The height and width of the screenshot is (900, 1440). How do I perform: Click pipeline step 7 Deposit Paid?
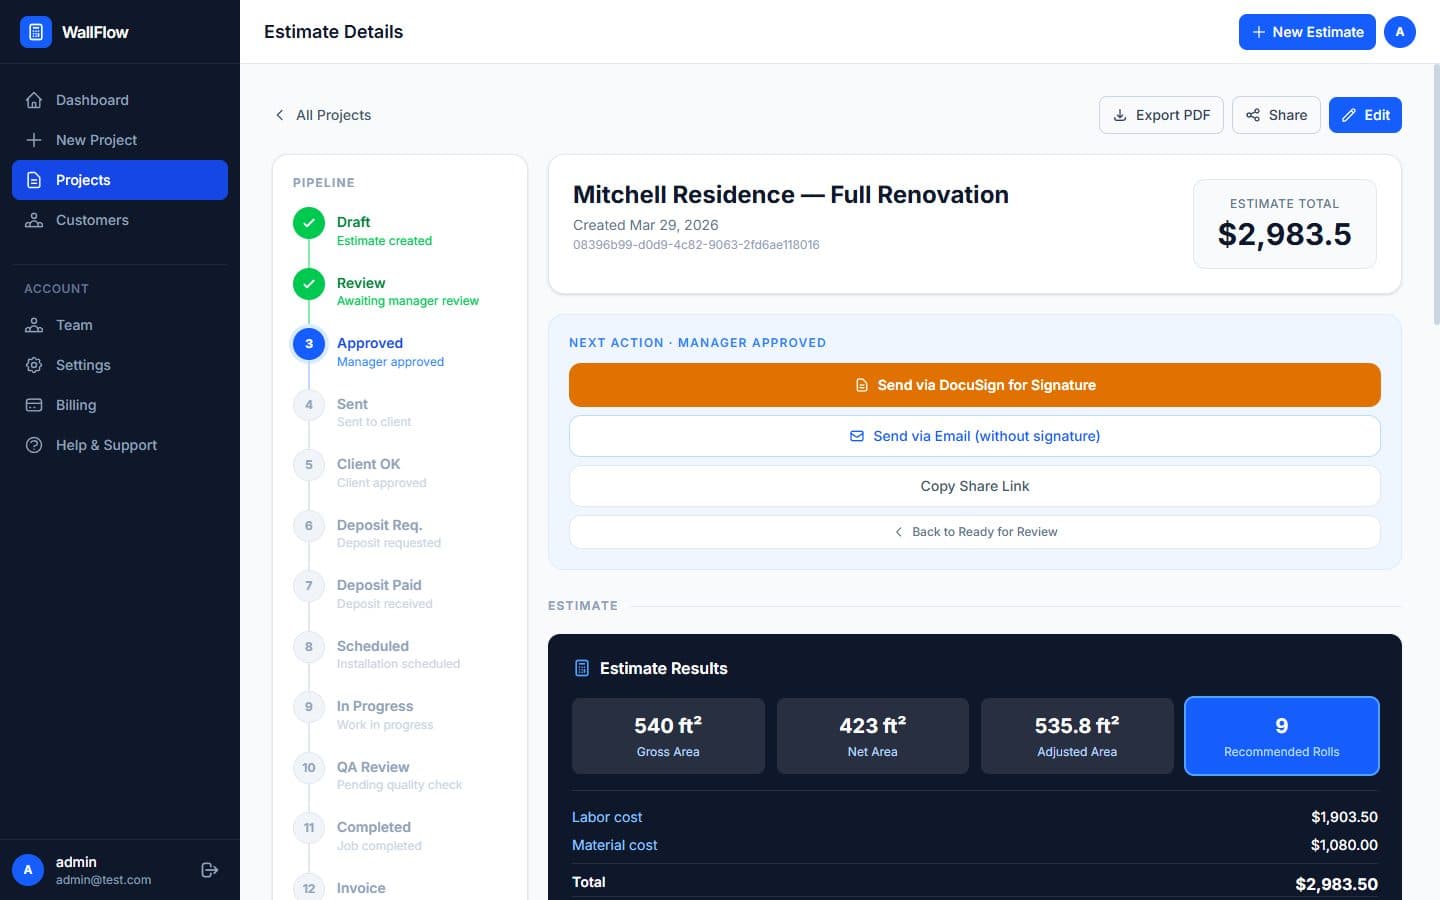coord(309,586)
